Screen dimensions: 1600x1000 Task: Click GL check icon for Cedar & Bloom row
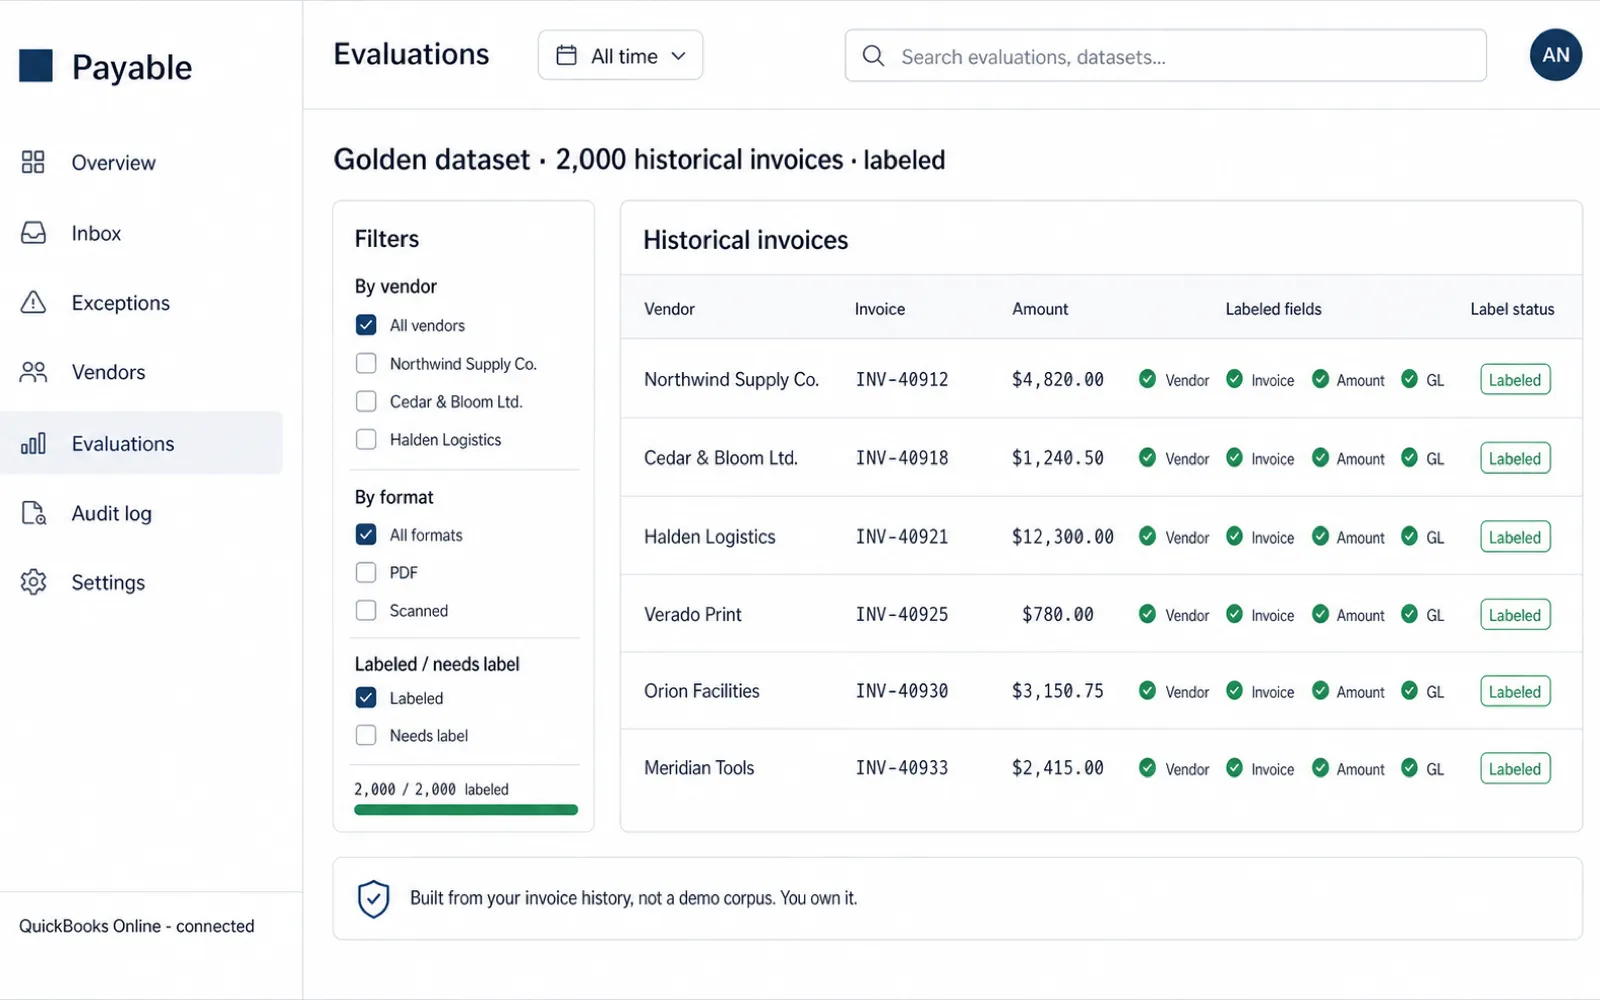tap(1409, 458)
